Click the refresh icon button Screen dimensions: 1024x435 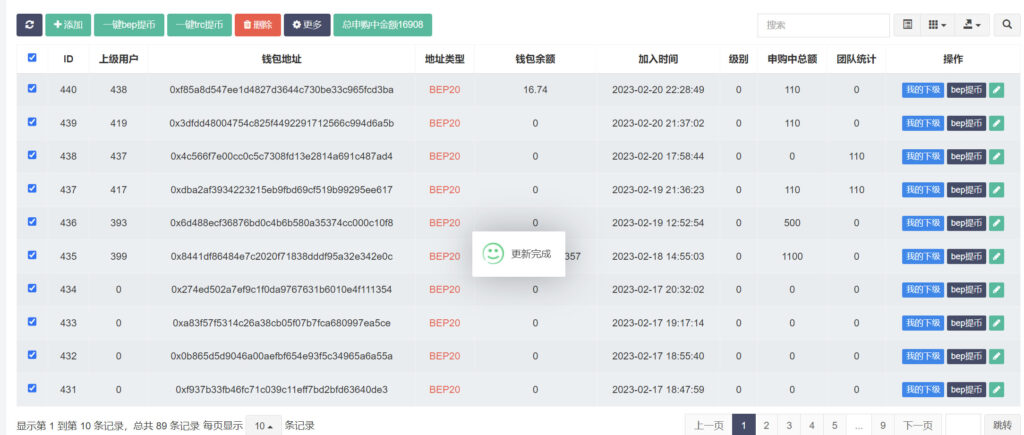[x=28, y=24]
